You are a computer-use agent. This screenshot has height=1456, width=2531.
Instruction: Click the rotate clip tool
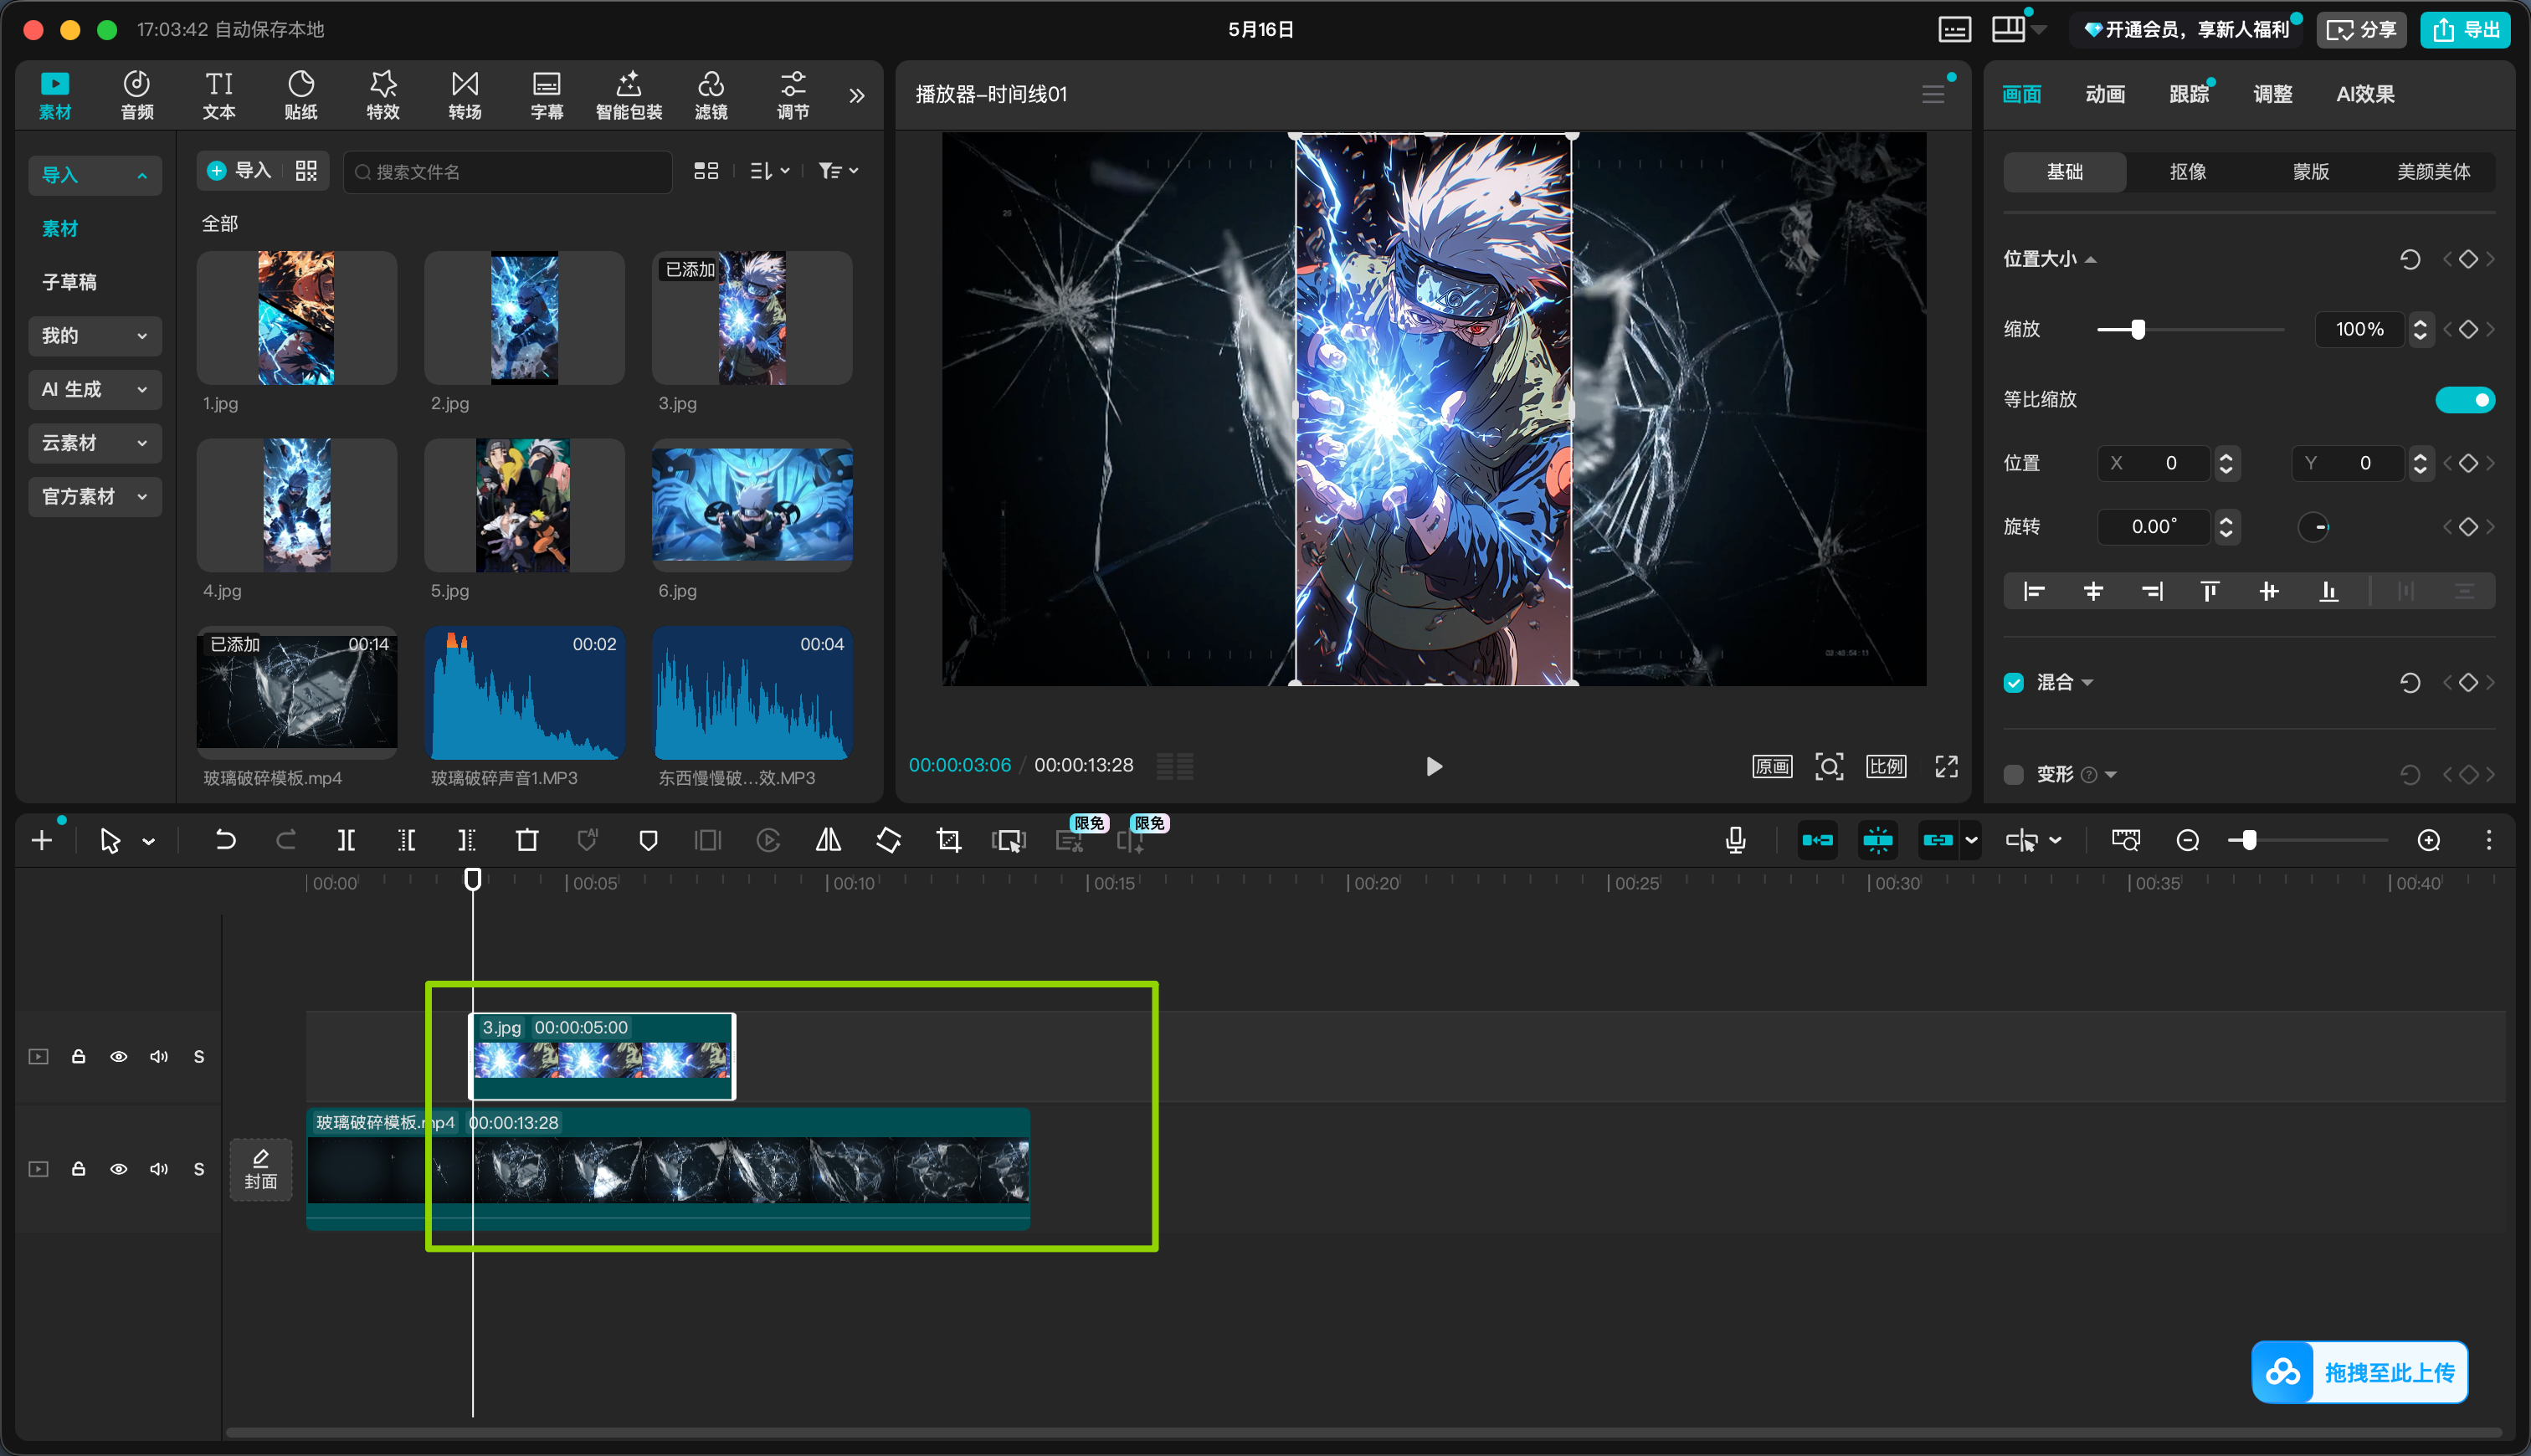coord(888,840)
